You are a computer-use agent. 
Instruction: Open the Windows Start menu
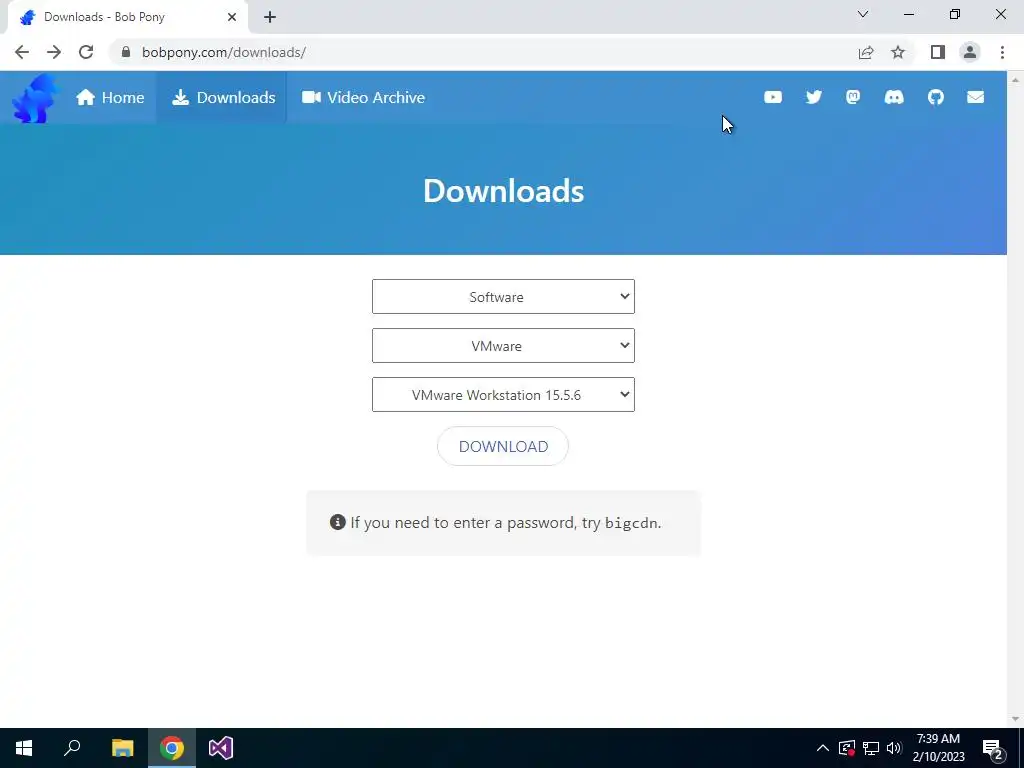[24, 748]
